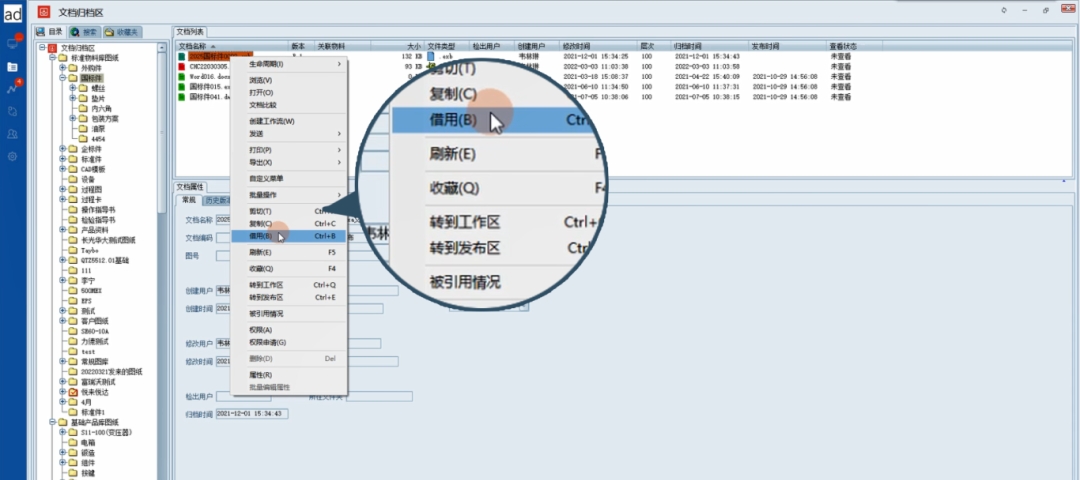The image size is (1080, 480).
Task: Click the checked folder icon for 悦来悦达
Action: click(72, 392)
